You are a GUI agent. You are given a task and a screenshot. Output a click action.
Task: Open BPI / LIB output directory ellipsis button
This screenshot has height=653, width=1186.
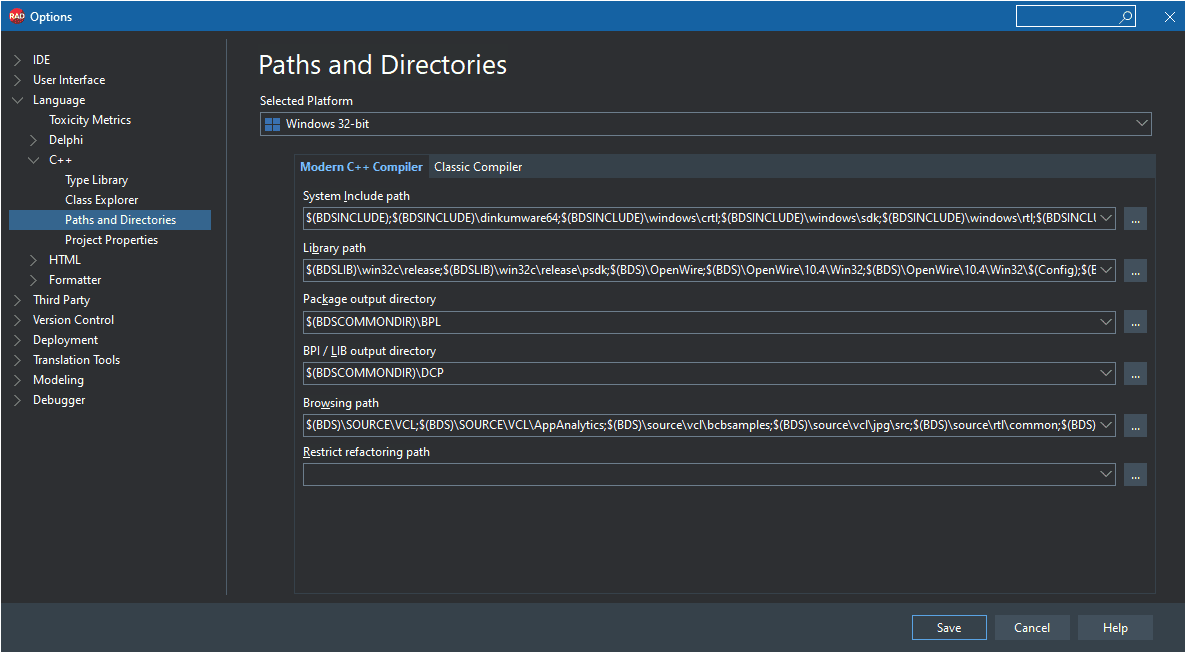[x=1135, y=373]
